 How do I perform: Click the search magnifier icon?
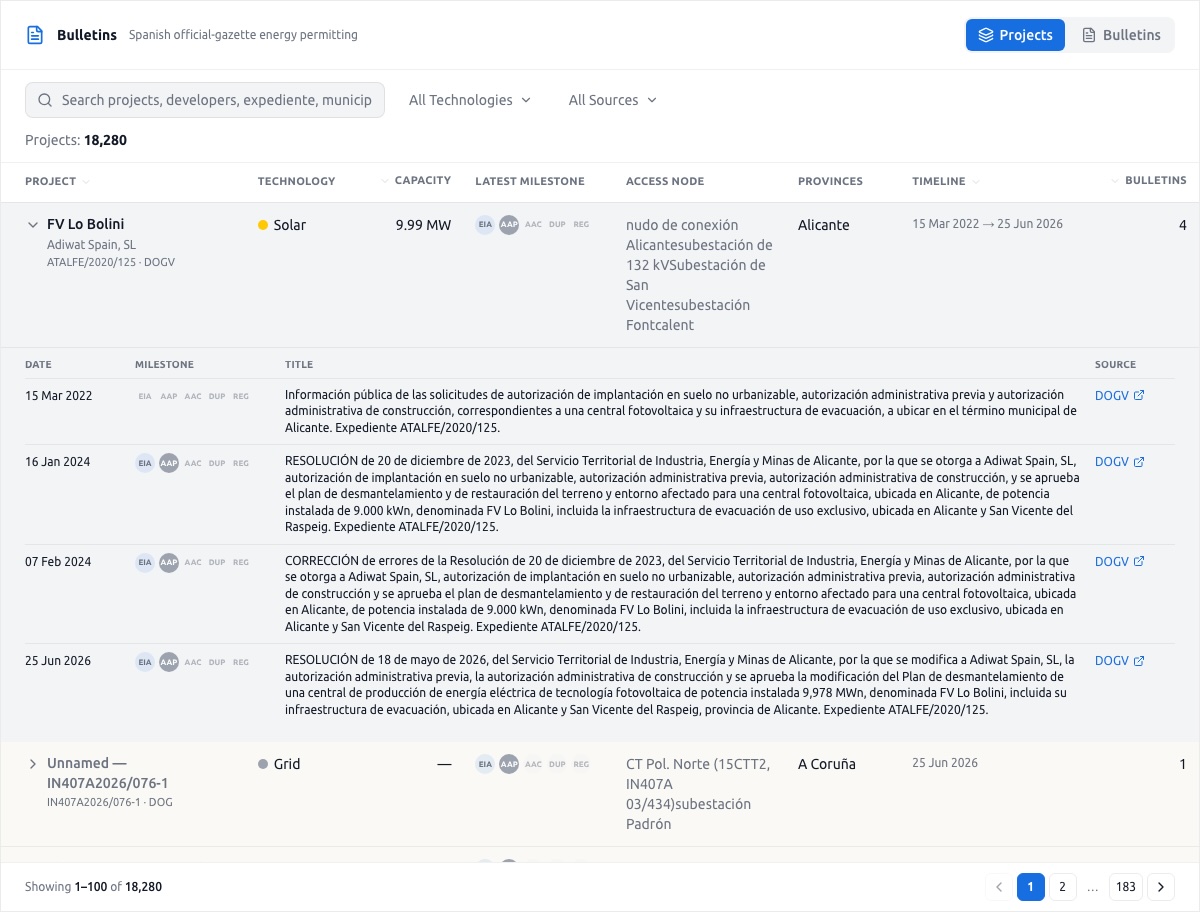[45, 100]
